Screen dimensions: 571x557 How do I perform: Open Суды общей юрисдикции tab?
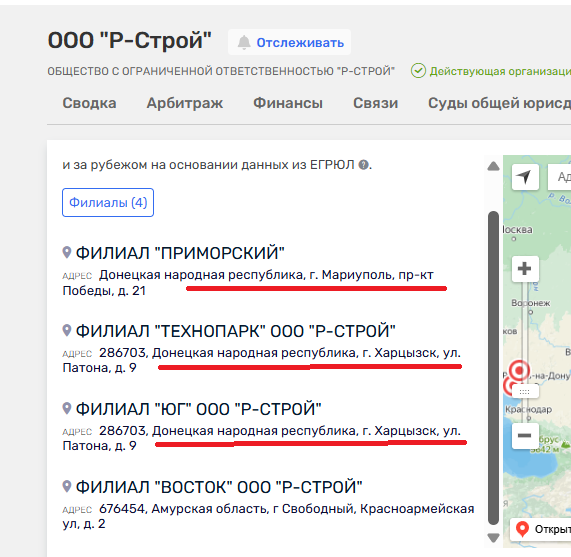[x=499, y=103]
